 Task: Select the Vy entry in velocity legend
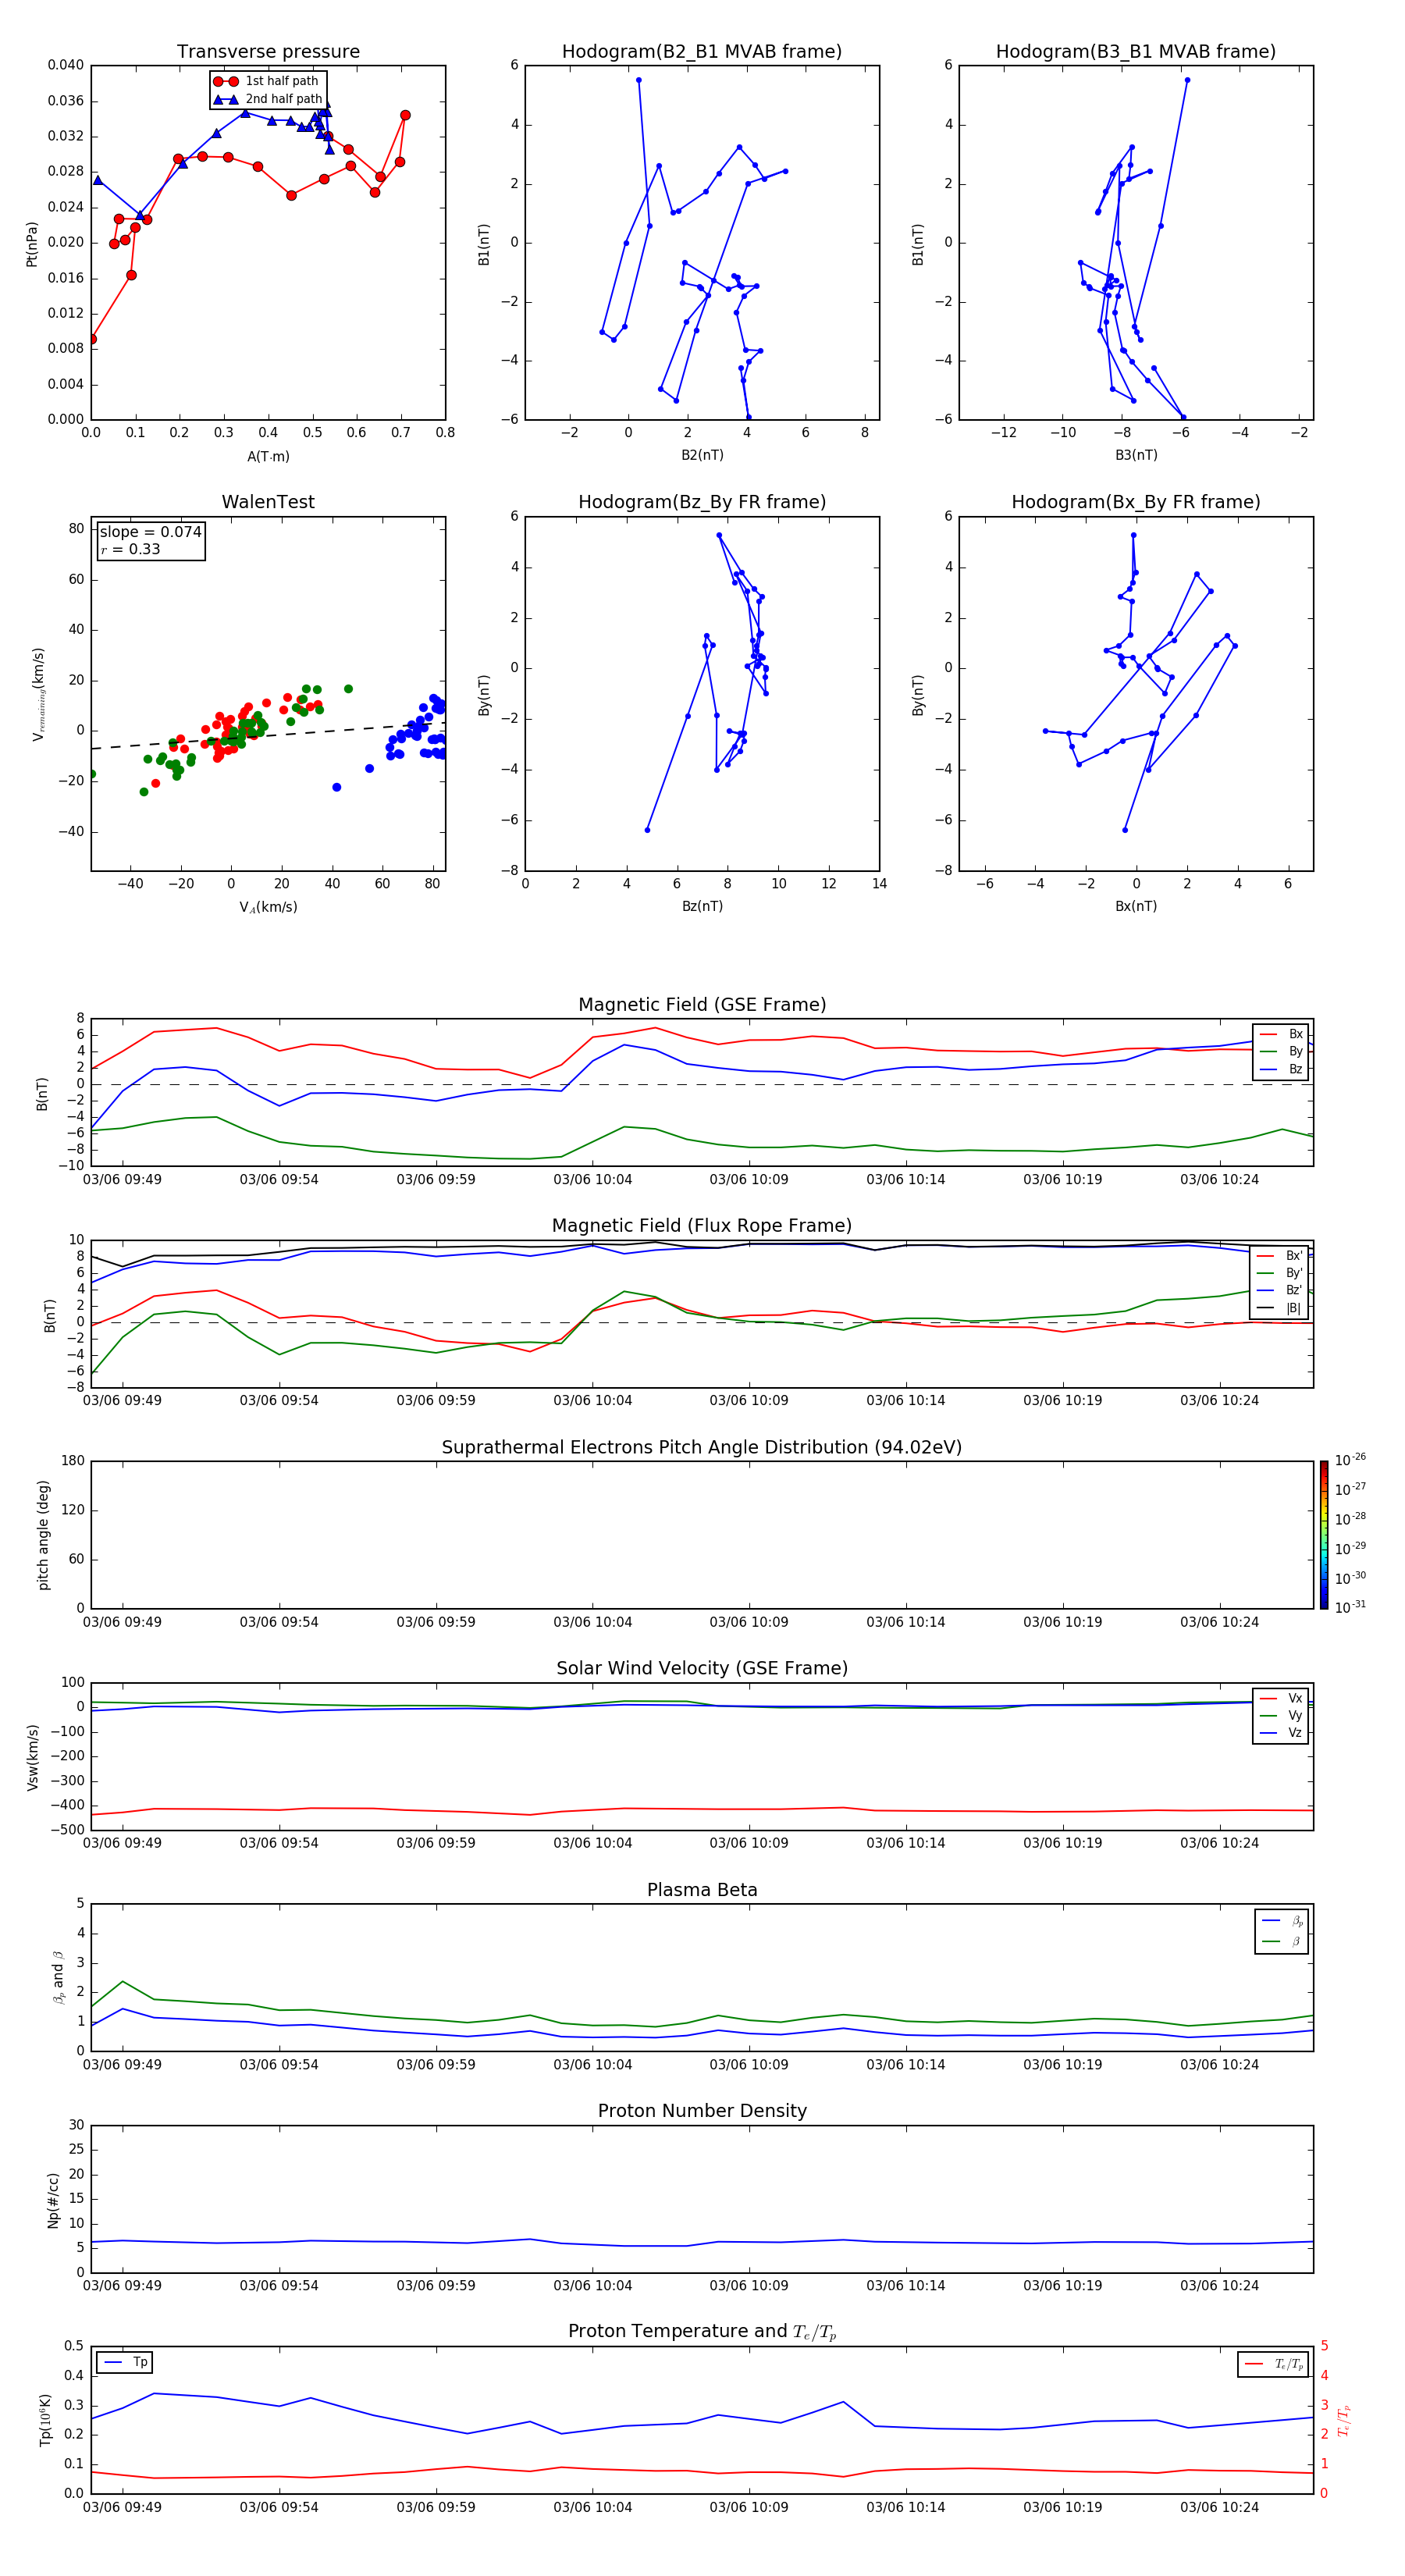click(x=1282, y=1716)
